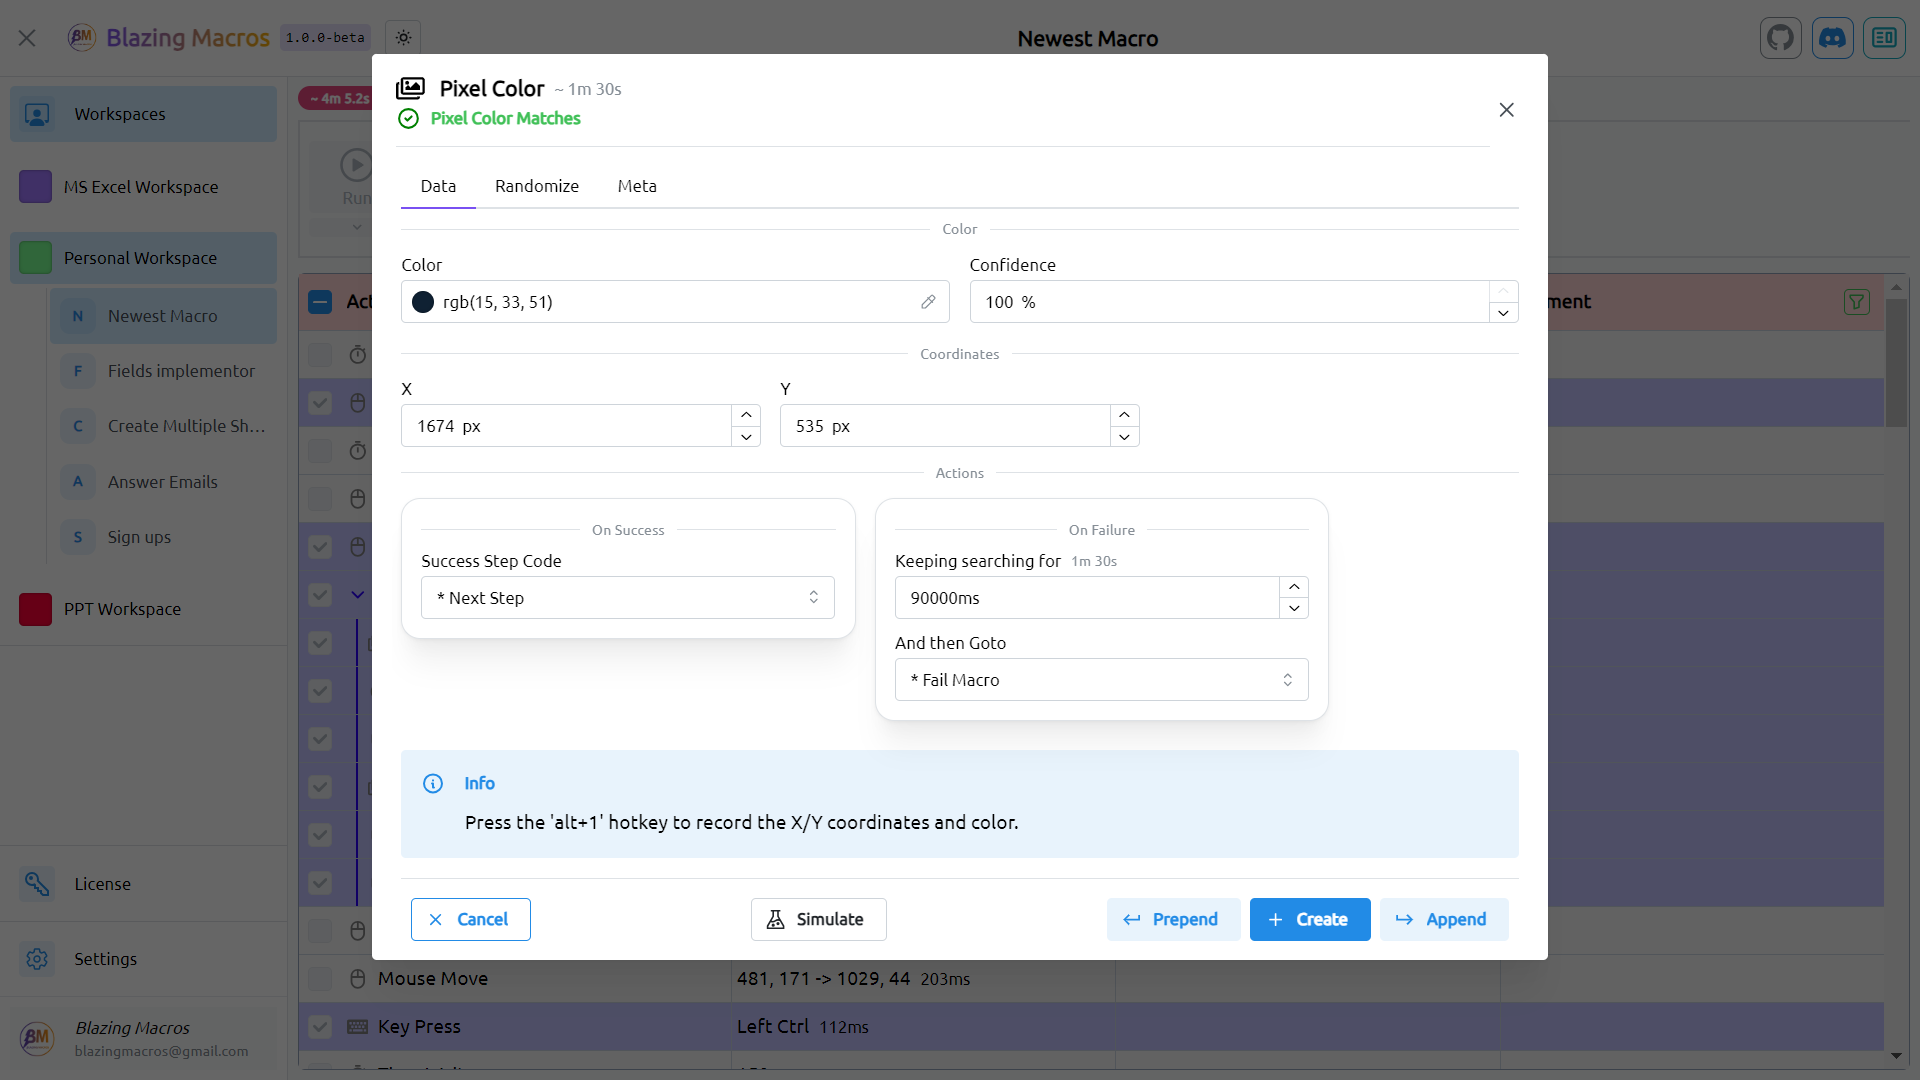This screenshot has height=1080, width=1920.
Task: Click the License key icon
Action: point(37,884)
